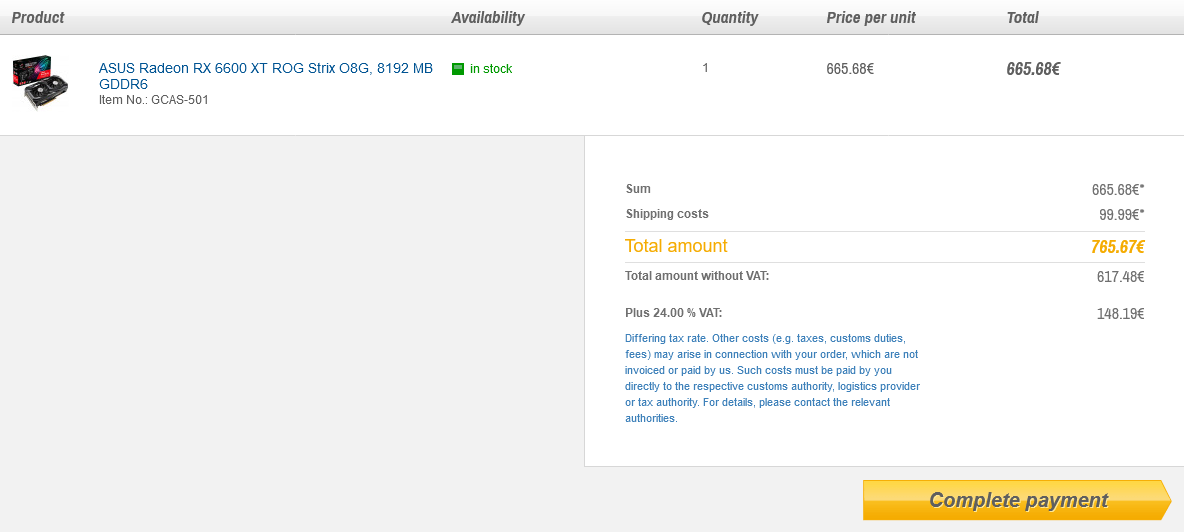Click the Sum label
Viewport: 1184px width, 532px height.
[x=638, y=189]
